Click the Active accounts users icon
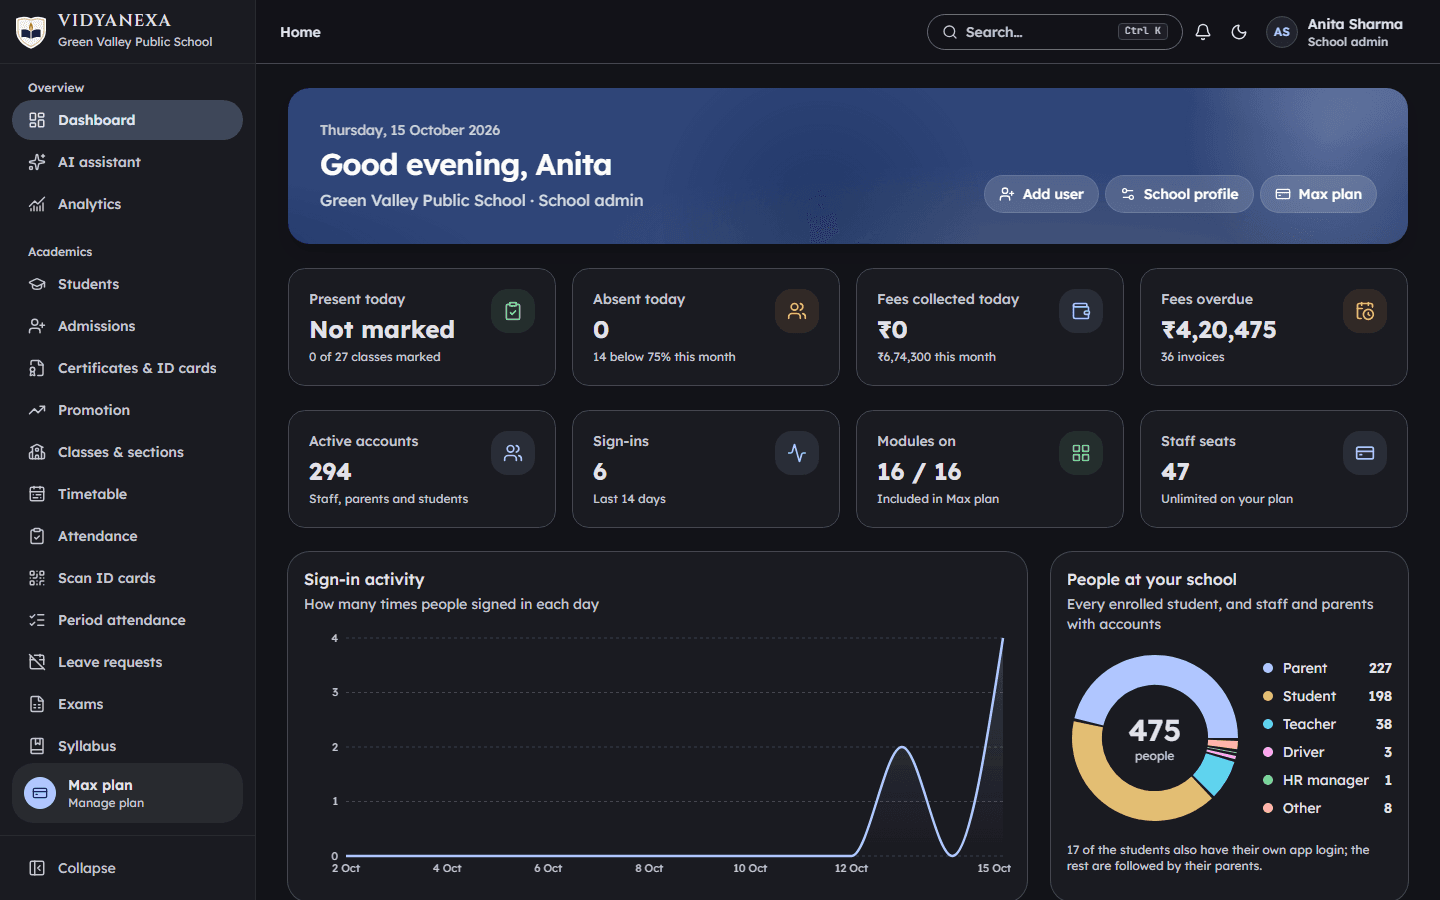Viewport: 1440px width, 900px height. click(513, 453)
